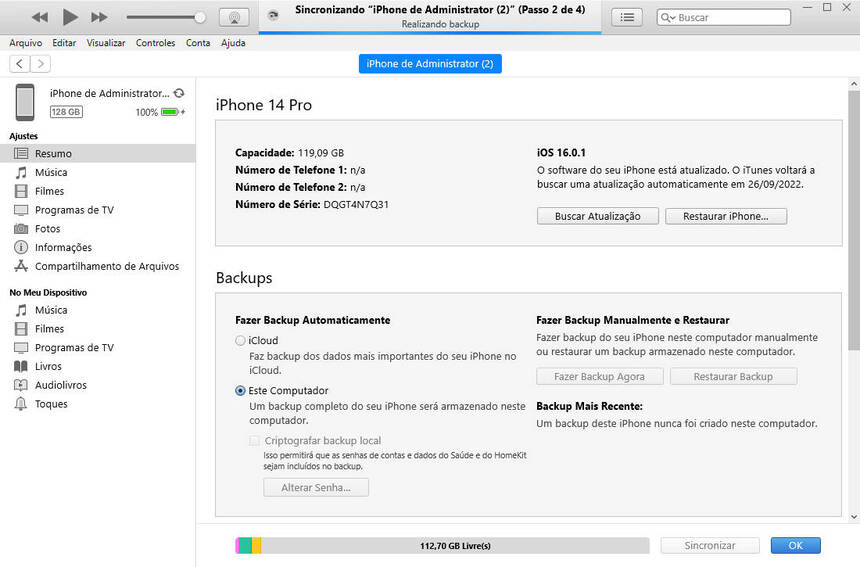
Task: Click Fazer Backup Agora button
Action: (x=599, y=377)
